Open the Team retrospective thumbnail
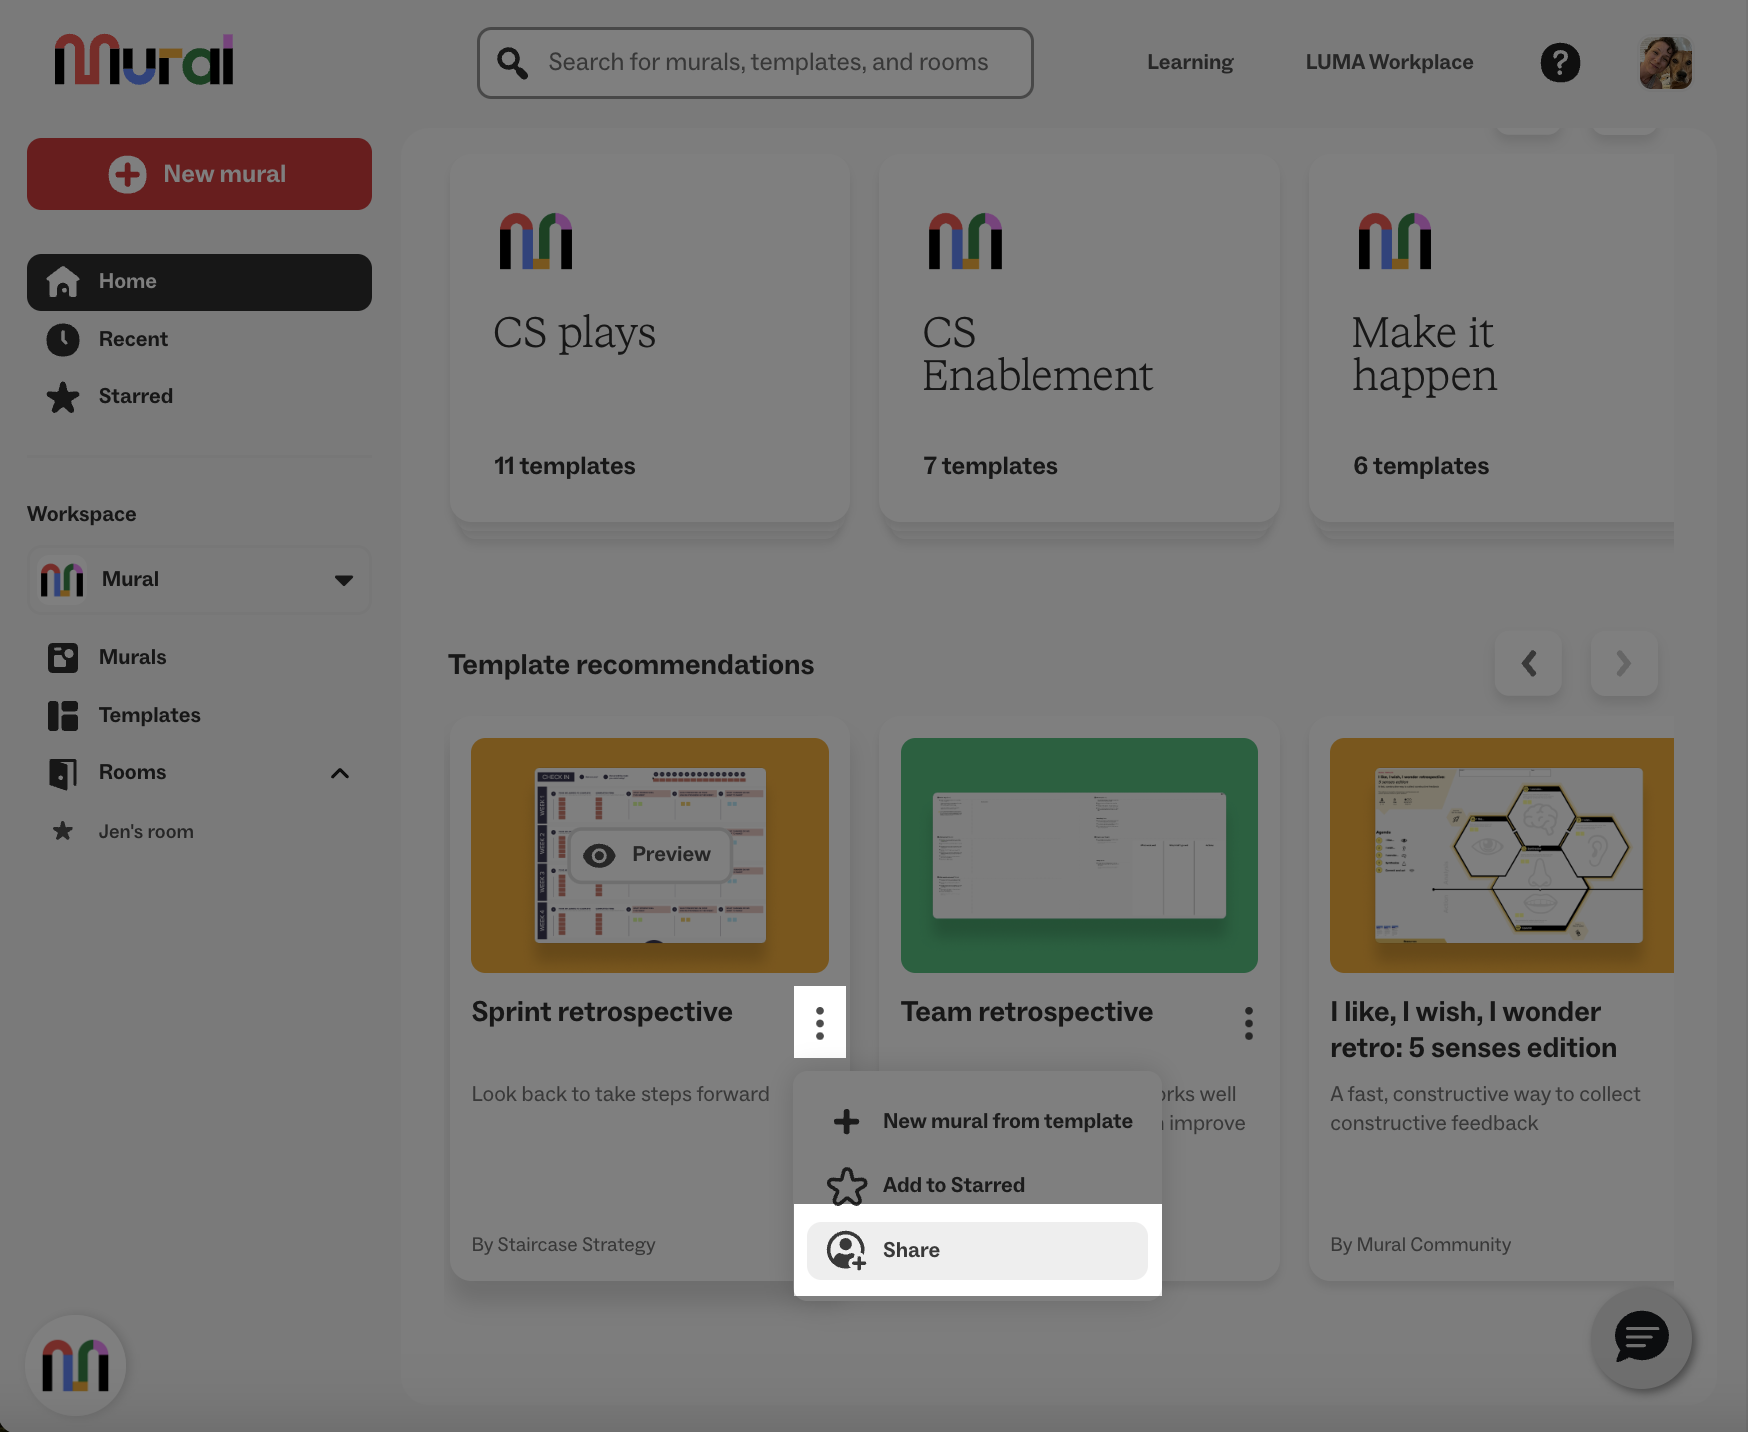The image size is (1748, 1432). tap(1079, 855)
